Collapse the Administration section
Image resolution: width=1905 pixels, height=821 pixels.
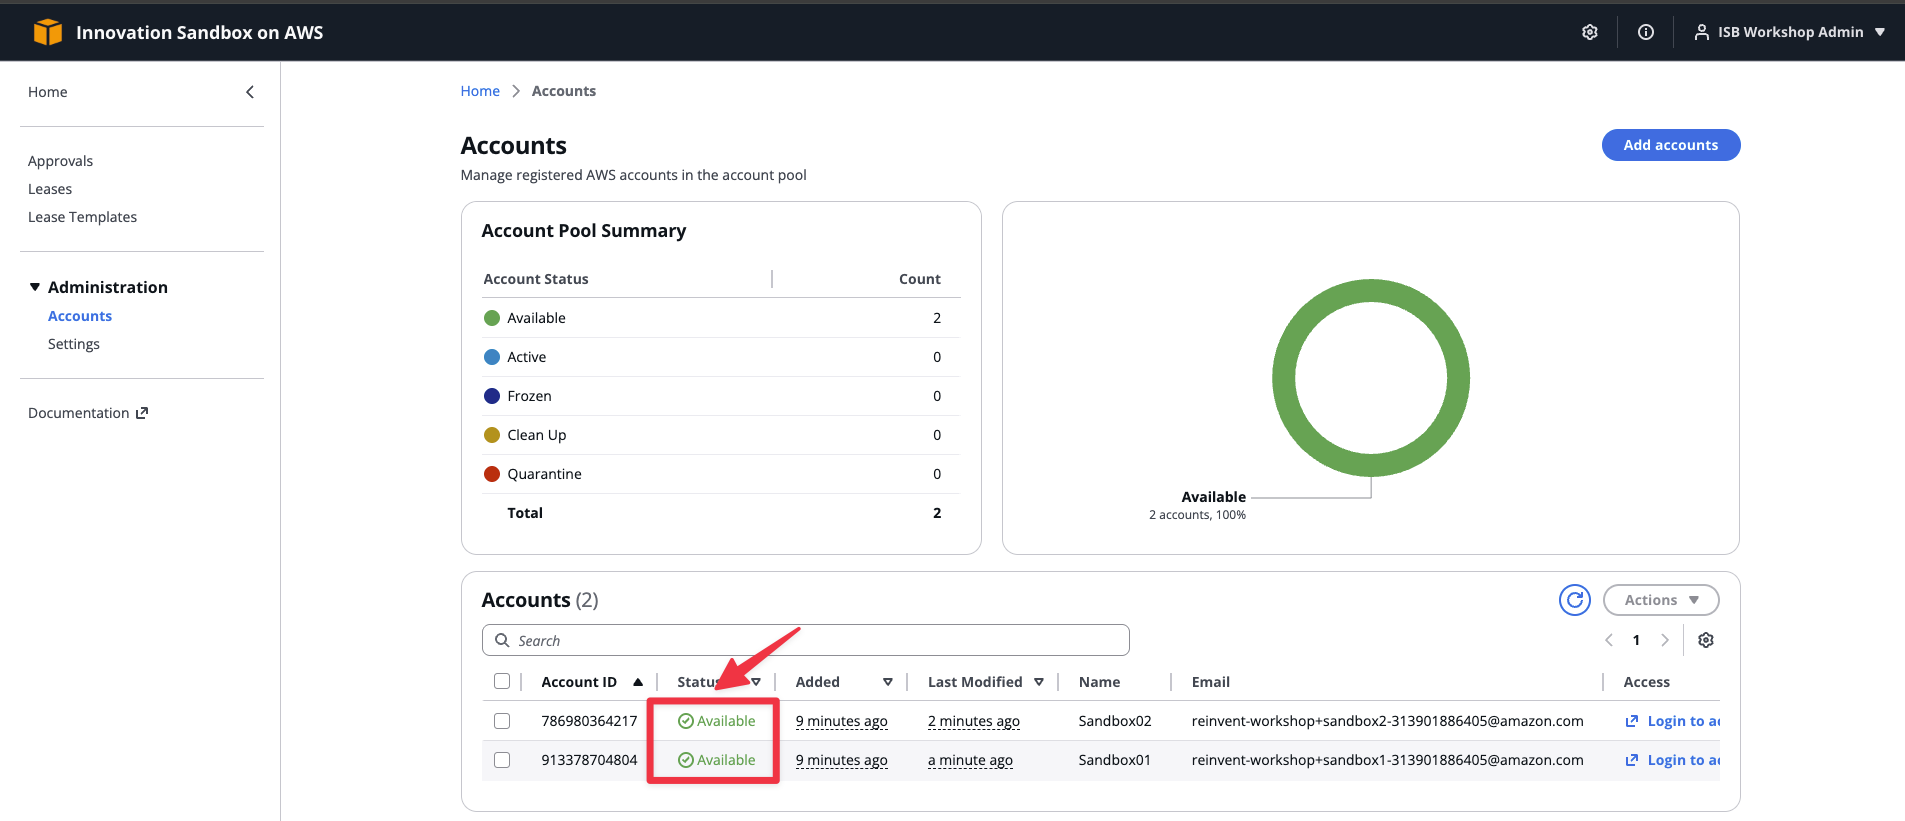click(x=35, y=287)
